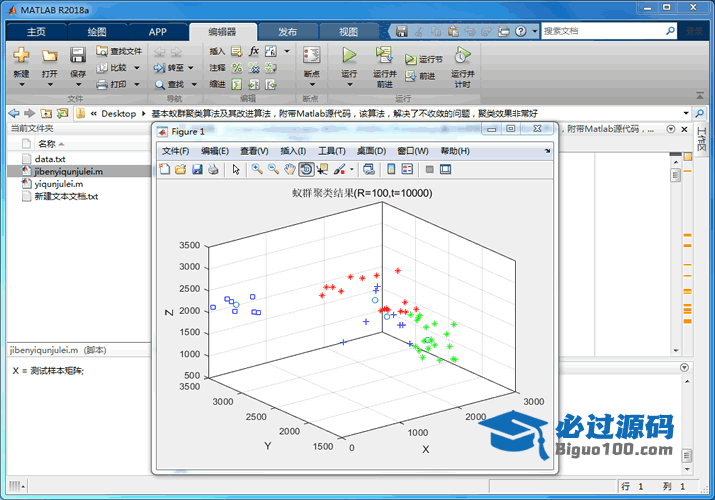Switch to the View (视图) tab
The width and height of the screenshot is (715, 500).
click(348, 31)
